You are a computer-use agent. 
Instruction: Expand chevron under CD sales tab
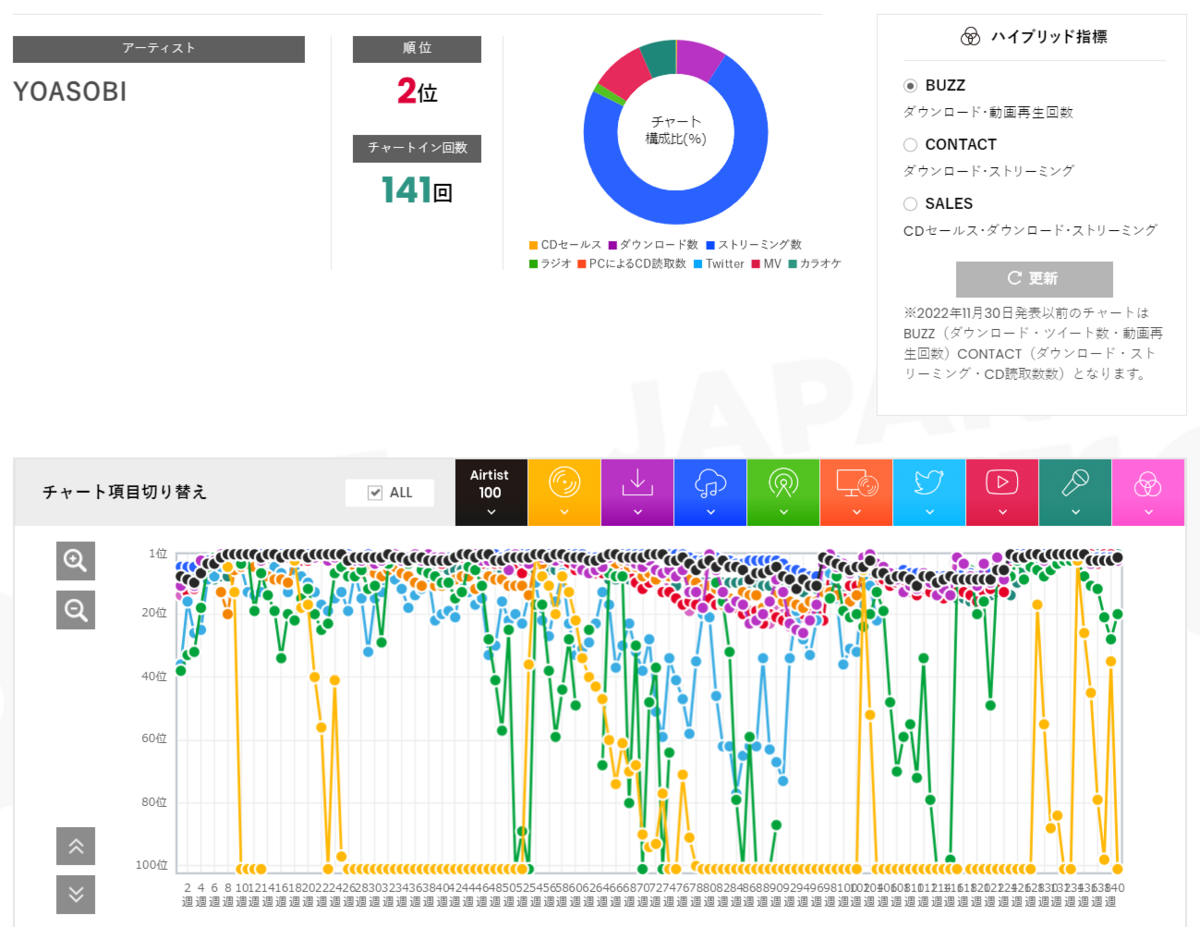[564, 512]
